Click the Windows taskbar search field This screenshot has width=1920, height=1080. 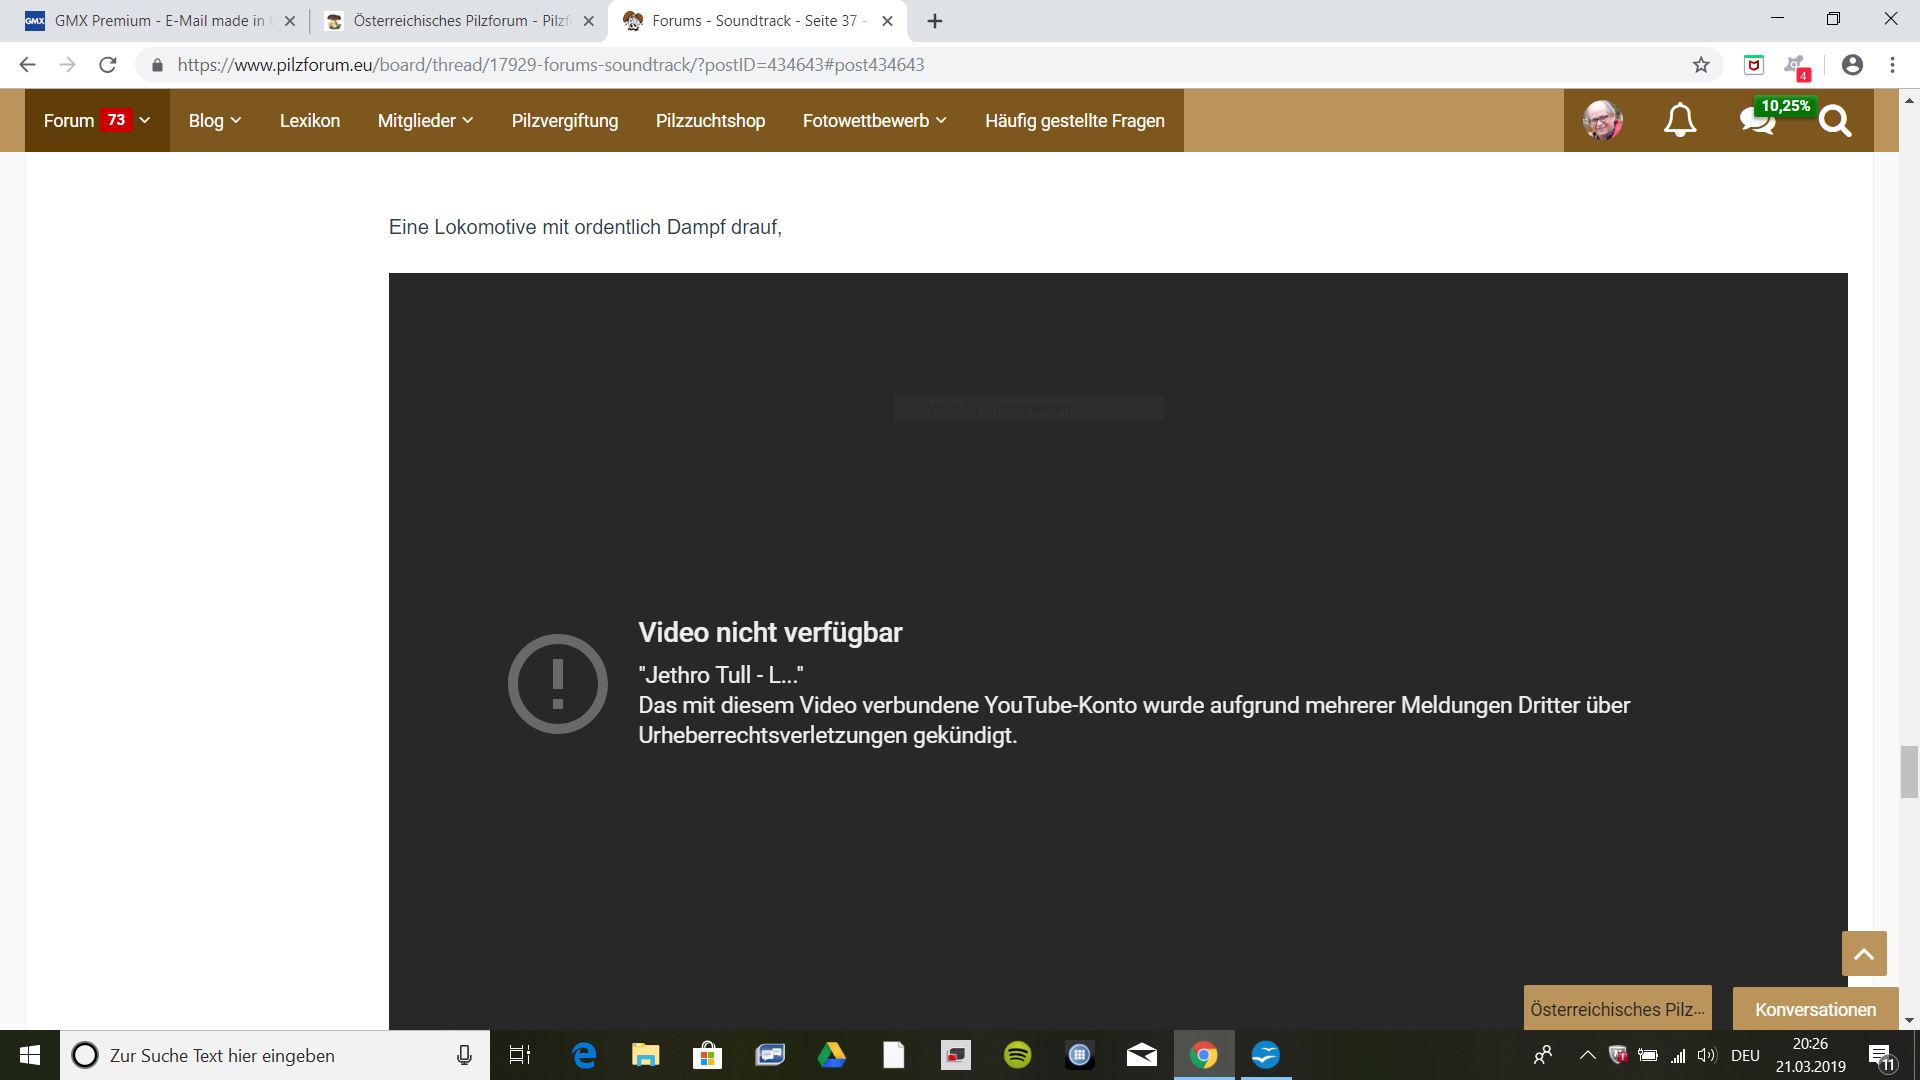270,1055
